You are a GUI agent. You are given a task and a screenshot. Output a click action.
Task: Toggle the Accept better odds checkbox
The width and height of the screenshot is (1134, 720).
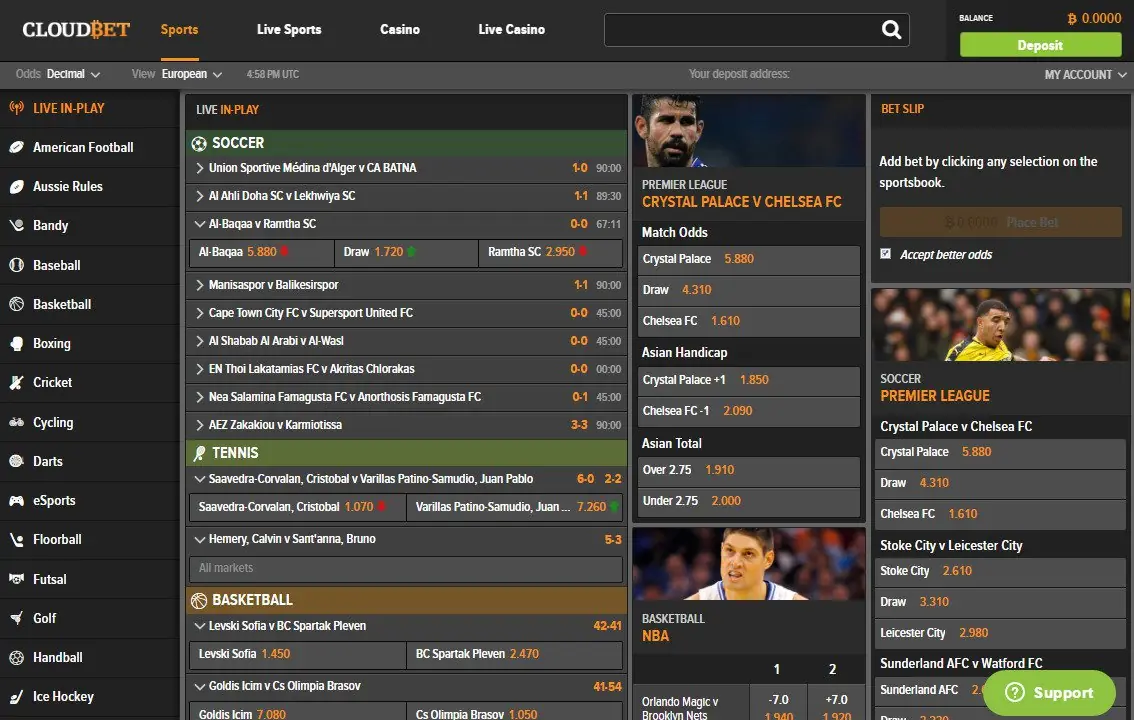click(x=885, y=254)
